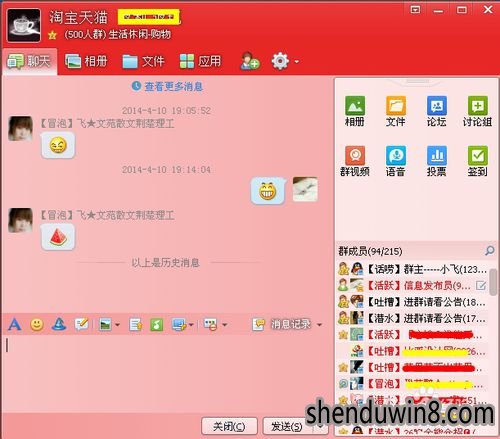Expand the settings gear dropdown arrow
This screenshot has width=500, height=439.
point(296,62)
